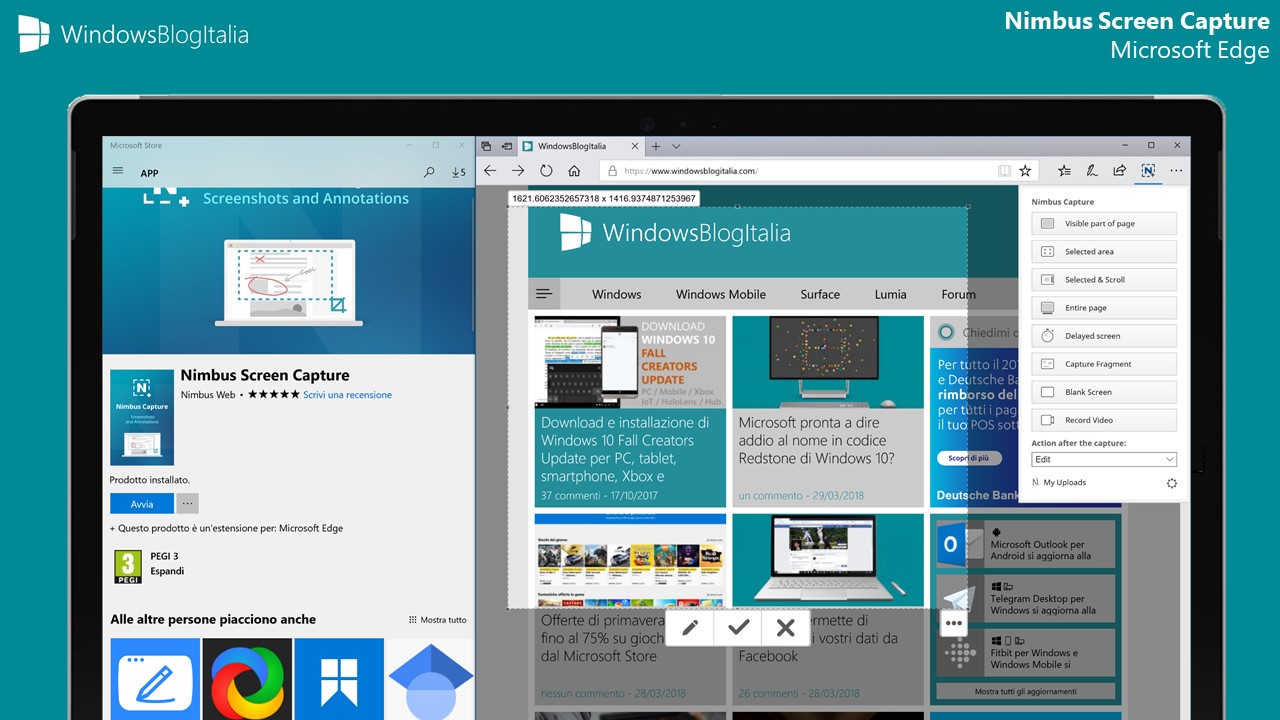This screenshot has width=1280, height=720.
Task: Refresh the page in Edge
Action: (x=546, y=171)
